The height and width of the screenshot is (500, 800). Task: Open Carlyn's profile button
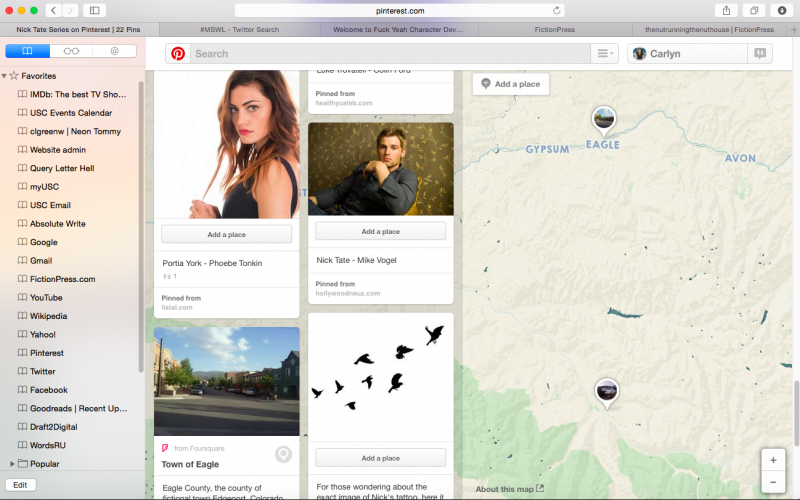[x=687, y=54]
